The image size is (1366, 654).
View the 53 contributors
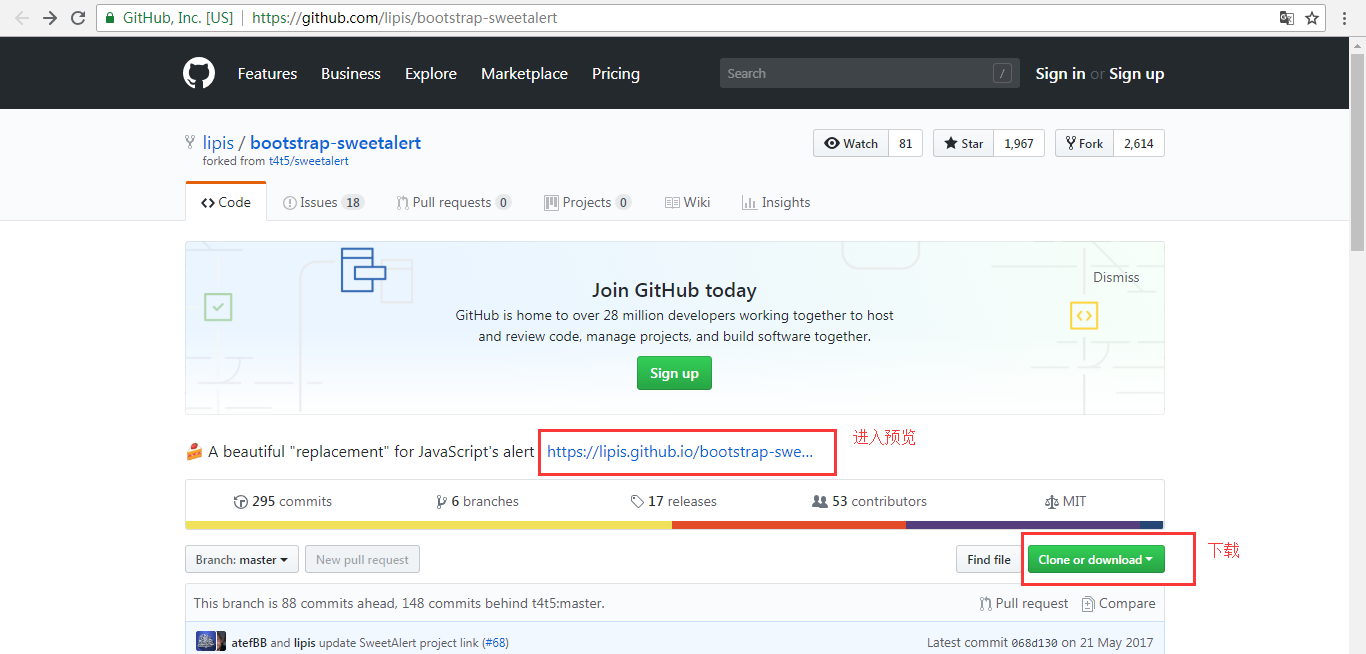tap(870, 502)
